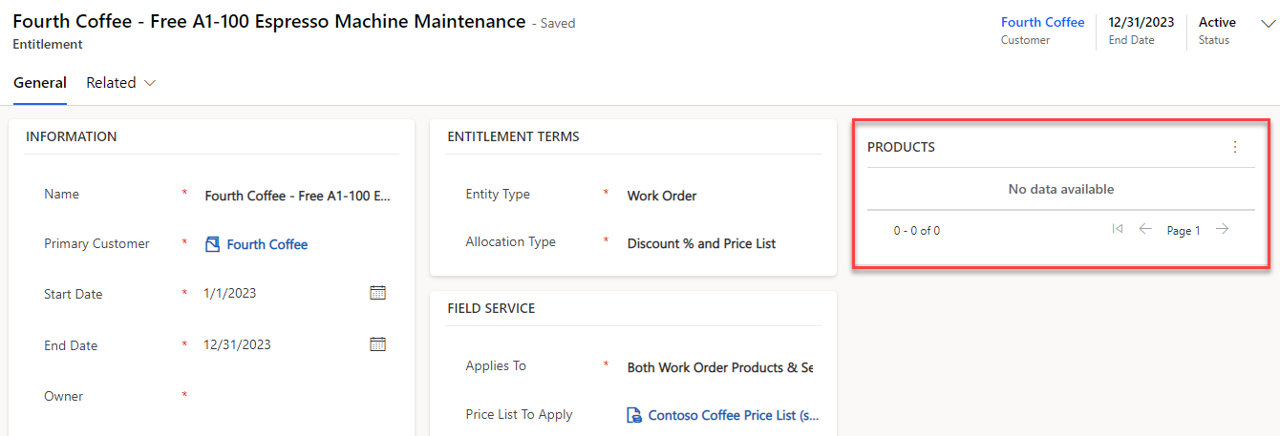This screenshot has height=436, width=1280.
Task: Go to first page in Products grid
Action: click(x=1117, y=229)
